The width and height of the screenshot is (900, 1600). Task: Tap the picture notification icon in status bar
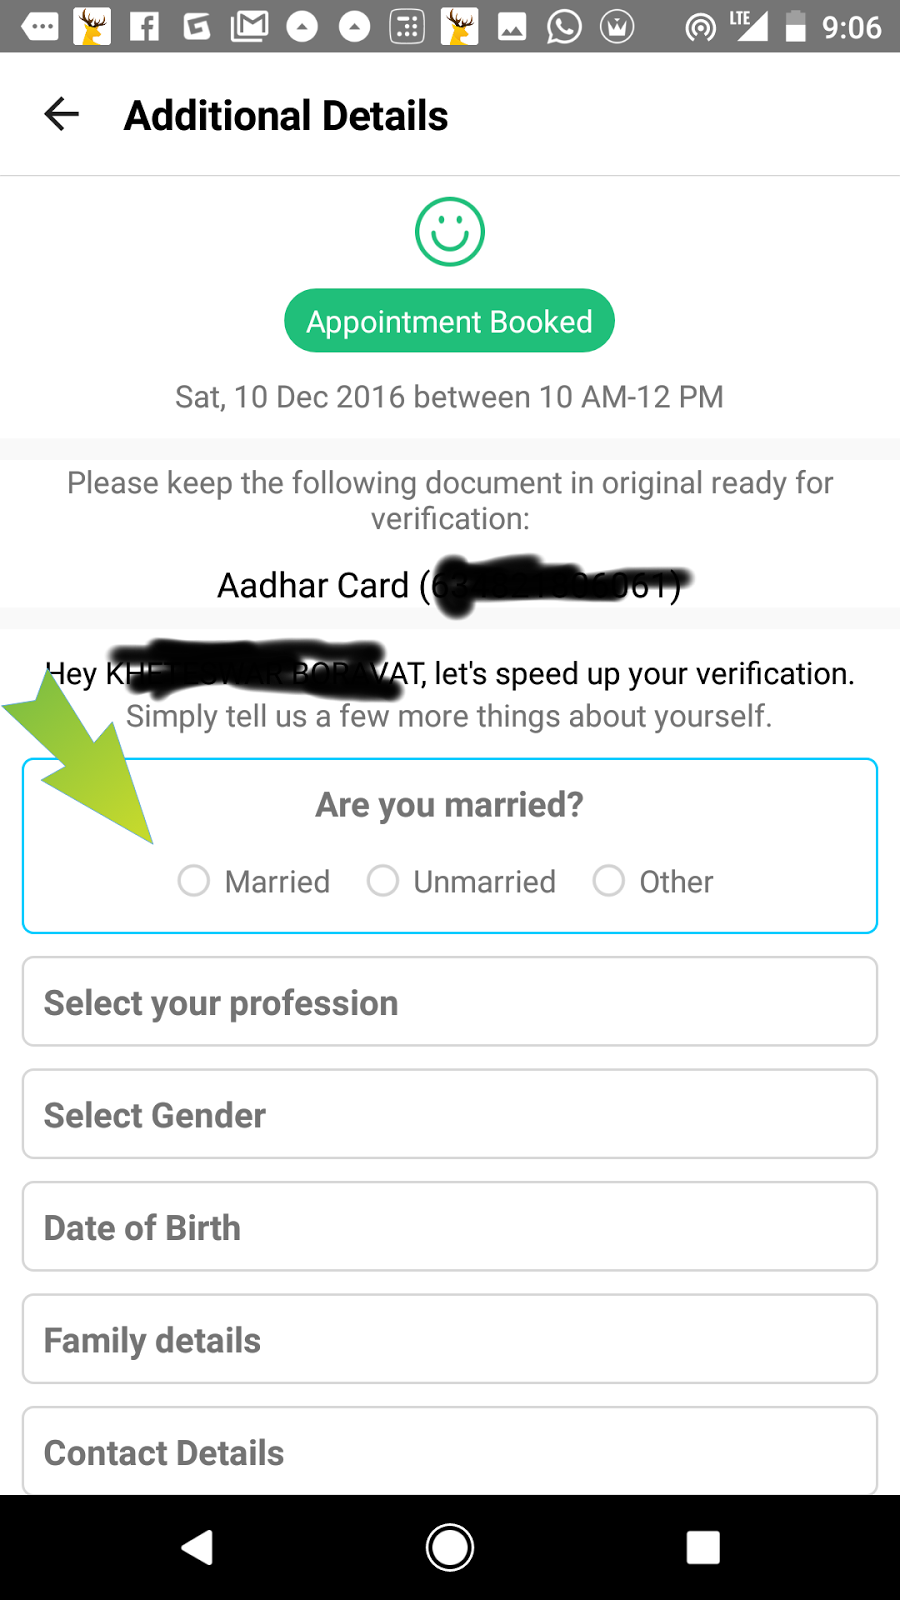click(x=512, y=27)
